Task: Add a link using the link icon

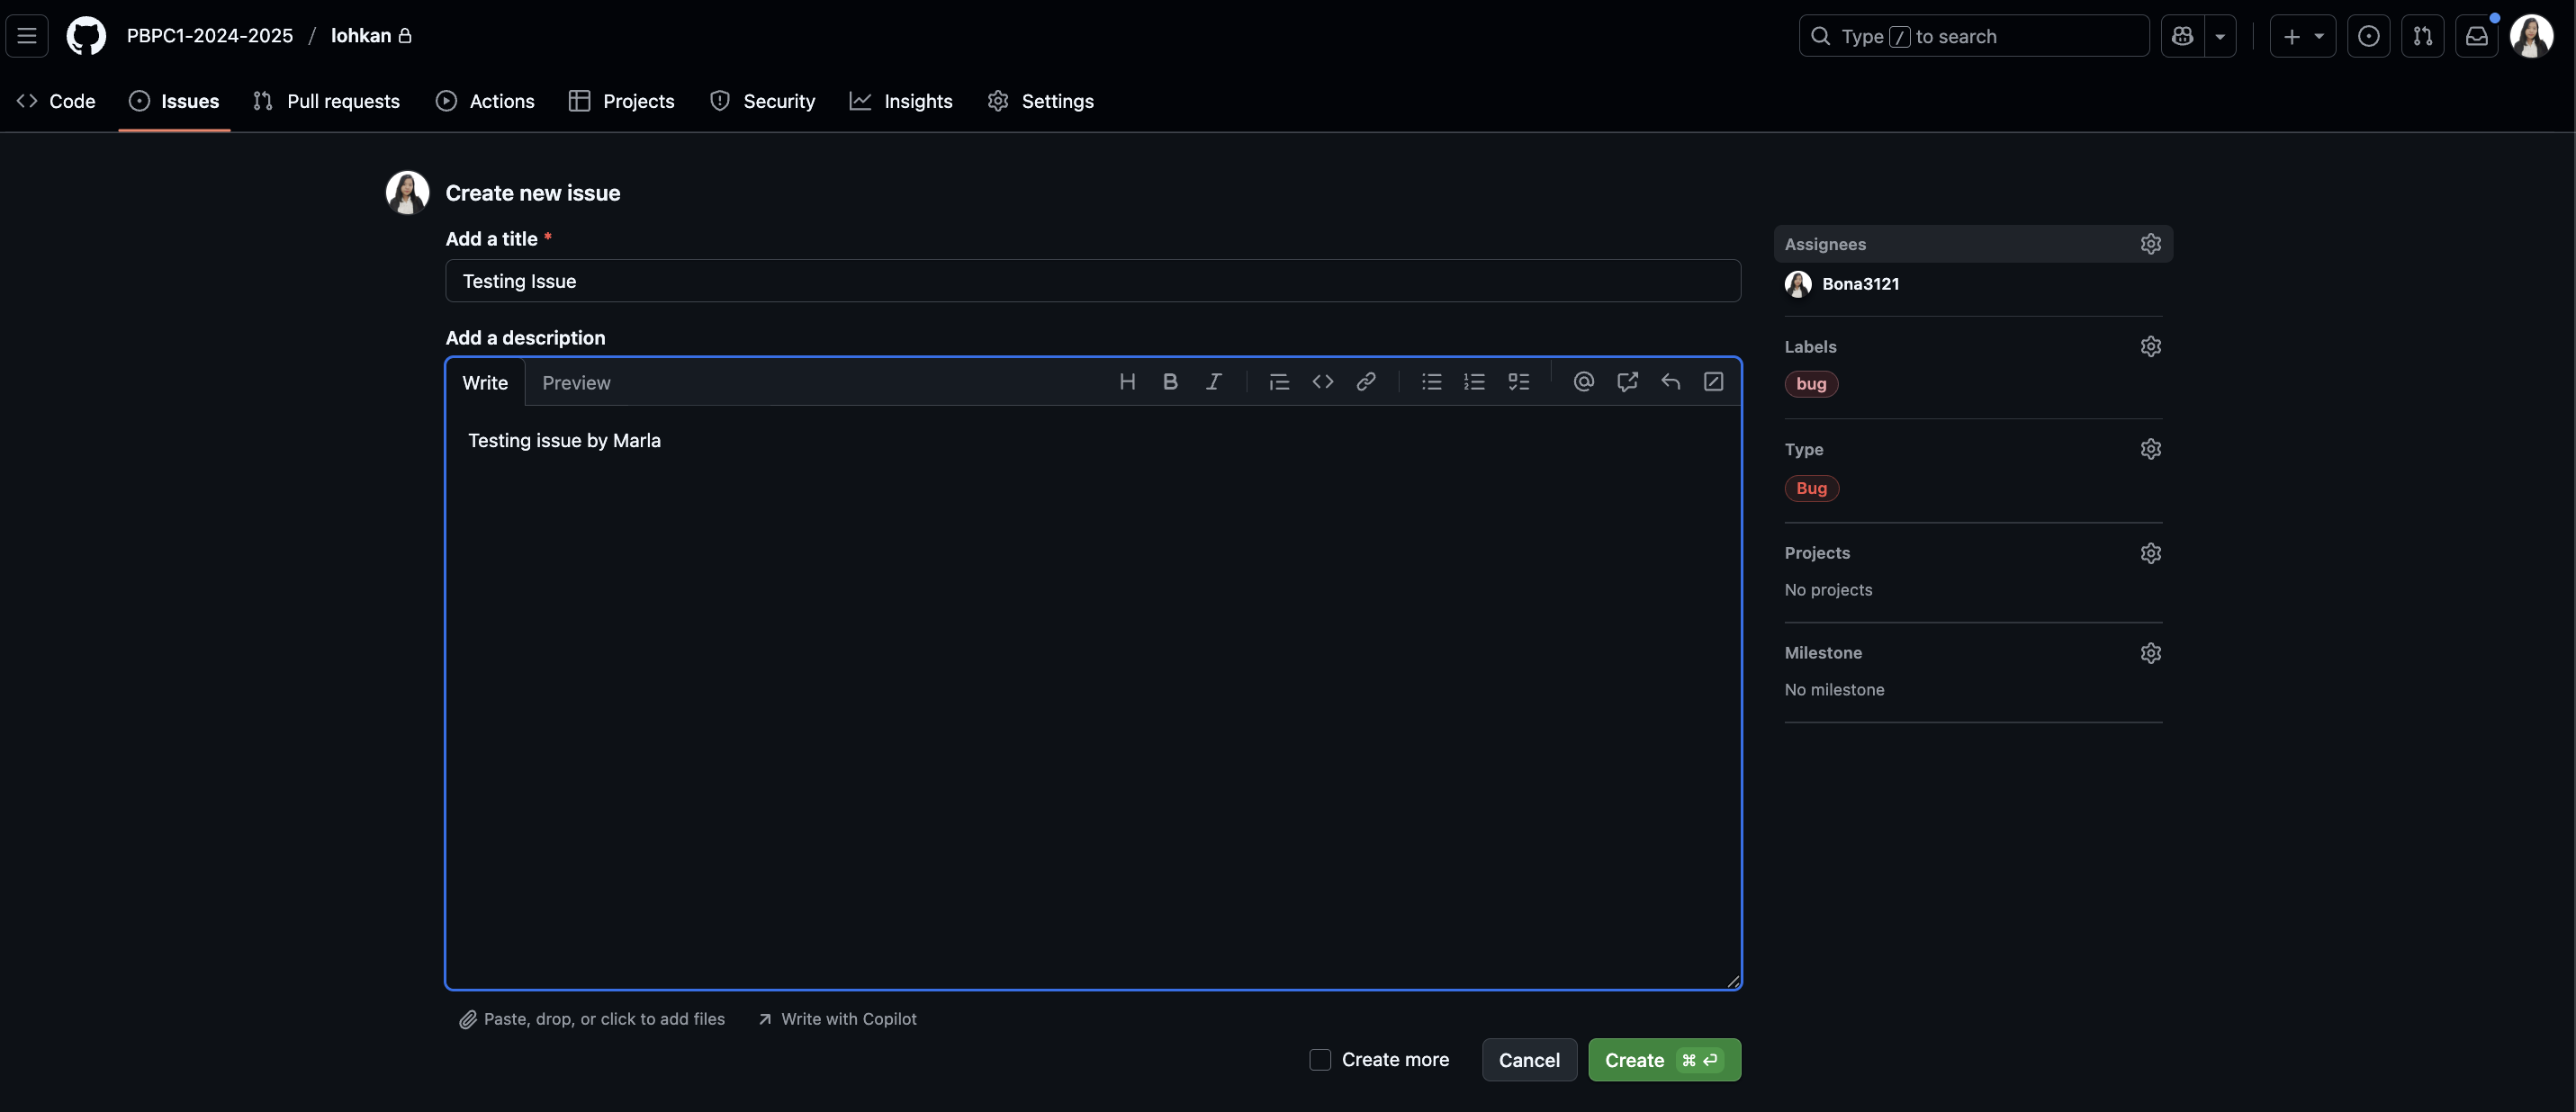Action: click(x=1365, y=382)
